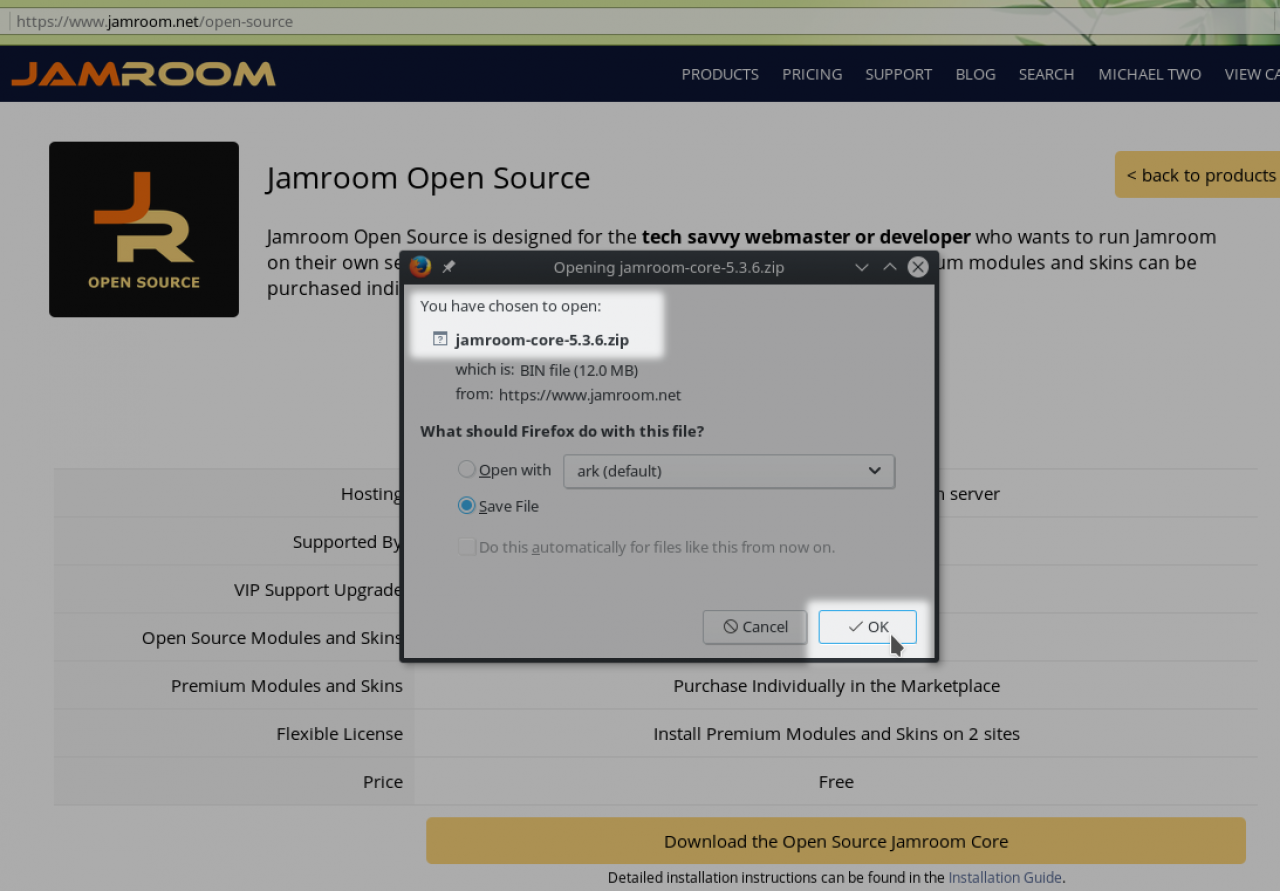Select the Save File radio option
Image resolution: width=1280 pixels, height=891 pixels.
point(466,506)
